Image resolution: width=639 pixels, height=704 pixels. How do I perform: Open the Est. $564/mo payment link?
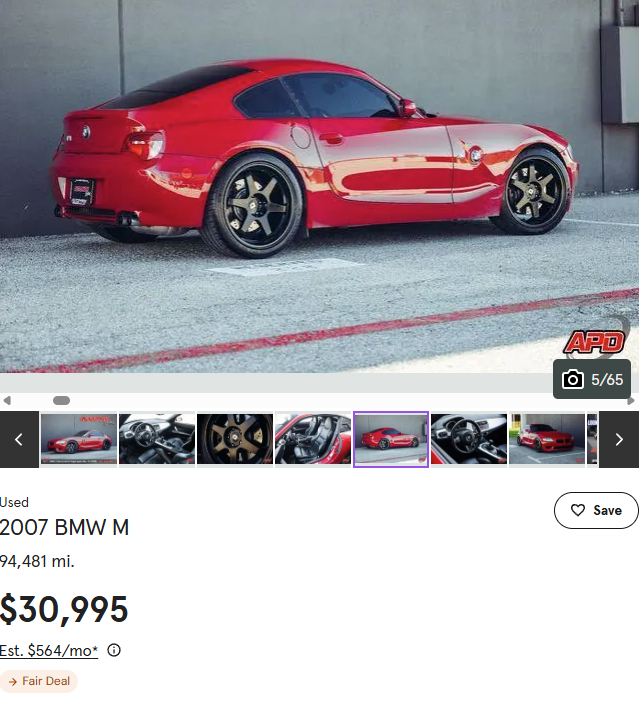click(49, 650)
